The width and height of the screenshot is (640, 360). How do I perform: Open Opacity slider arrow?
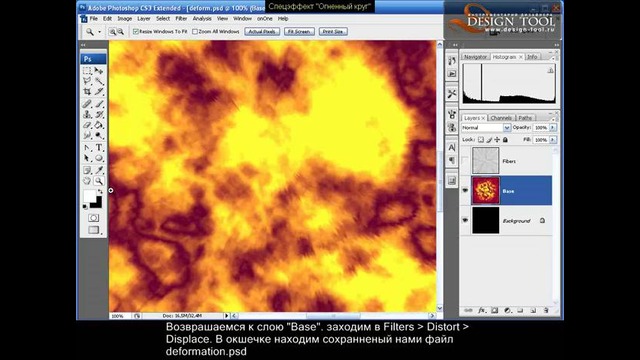click(553, 128)
